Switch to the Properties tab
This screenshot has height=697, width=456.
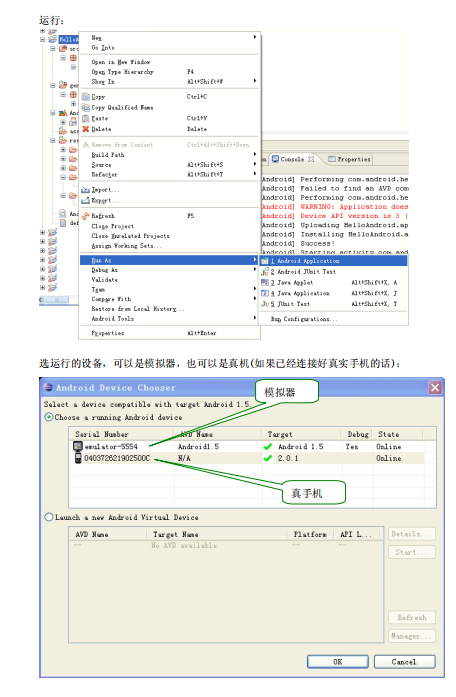click(349, 159)
